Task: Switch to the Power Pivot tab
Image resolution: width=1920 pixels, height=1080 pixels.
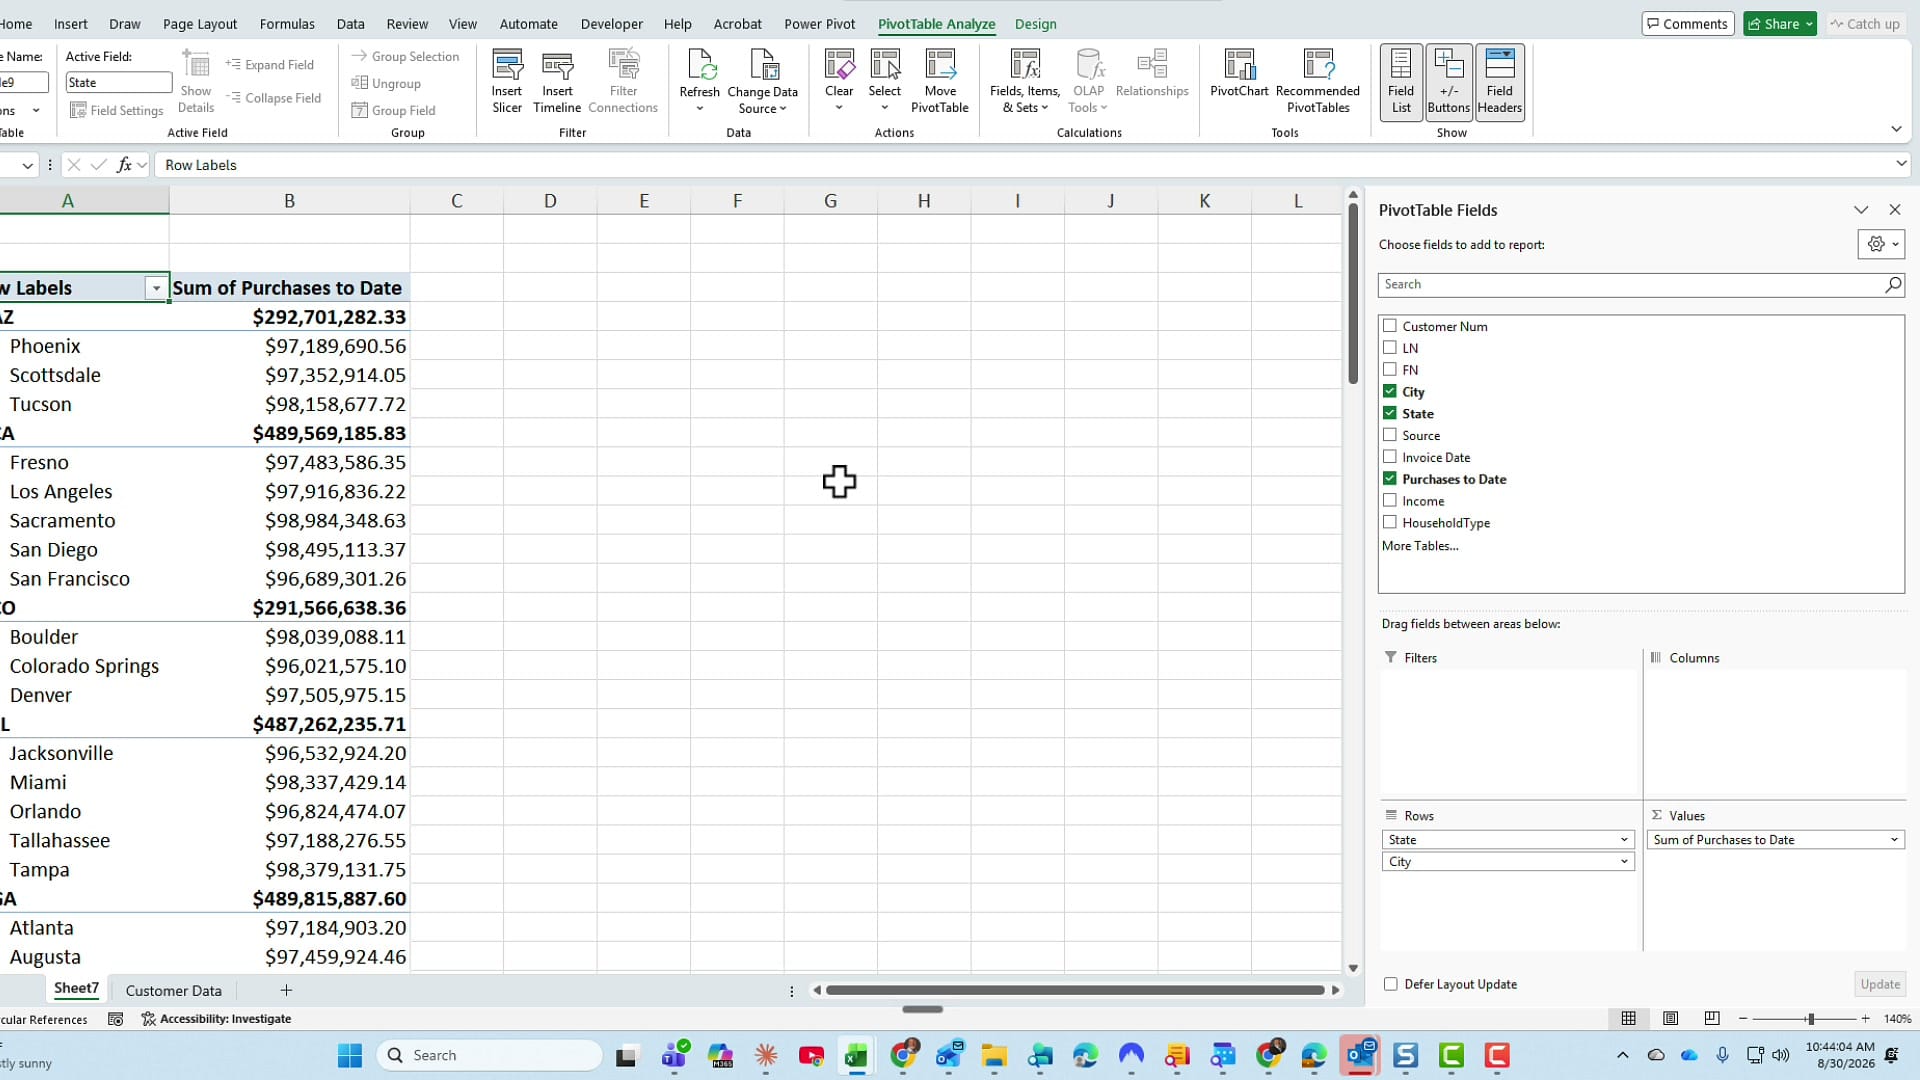Action: tap(819, 24)
